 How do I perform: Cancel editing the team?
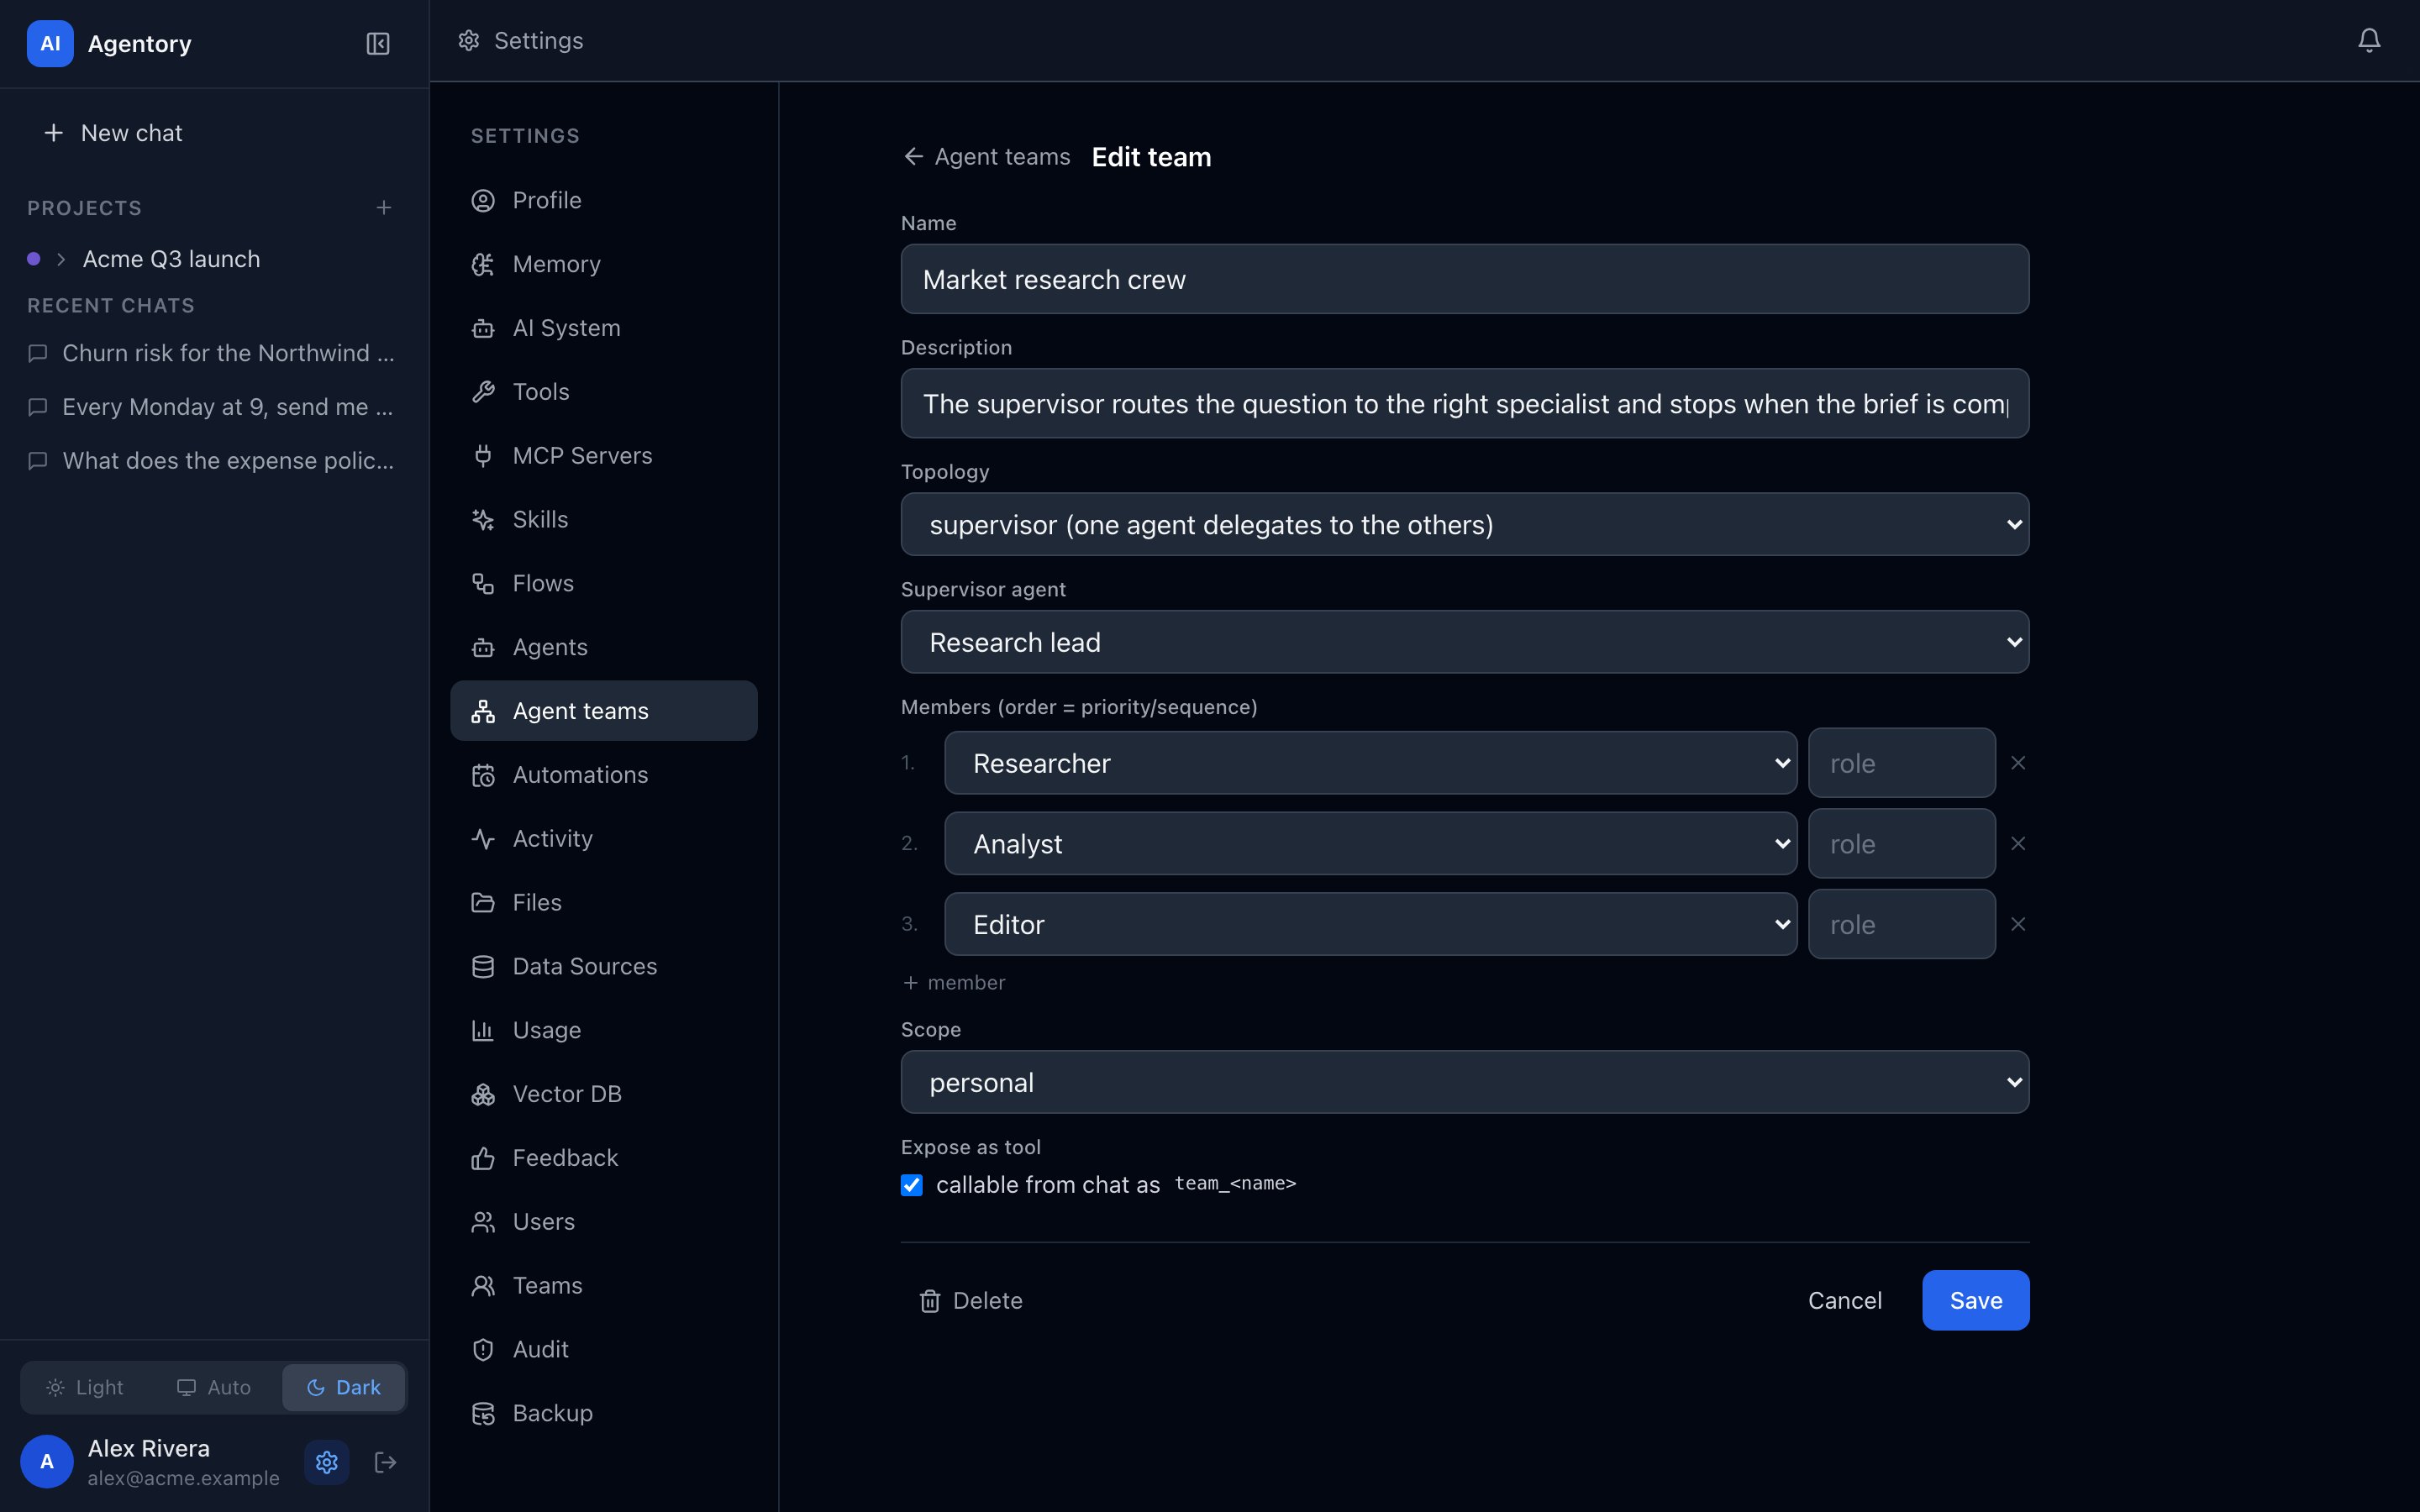[x=1844, y=1300]
